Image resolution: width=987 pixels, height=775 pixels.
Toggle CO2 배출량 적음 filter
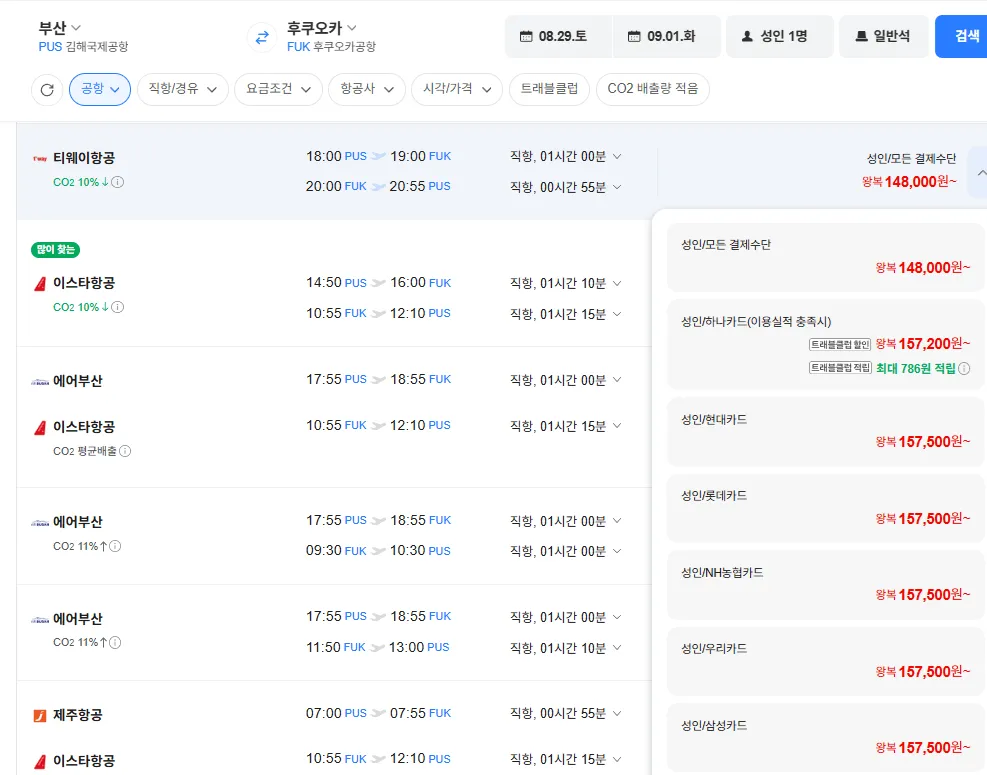coord(653,89)
